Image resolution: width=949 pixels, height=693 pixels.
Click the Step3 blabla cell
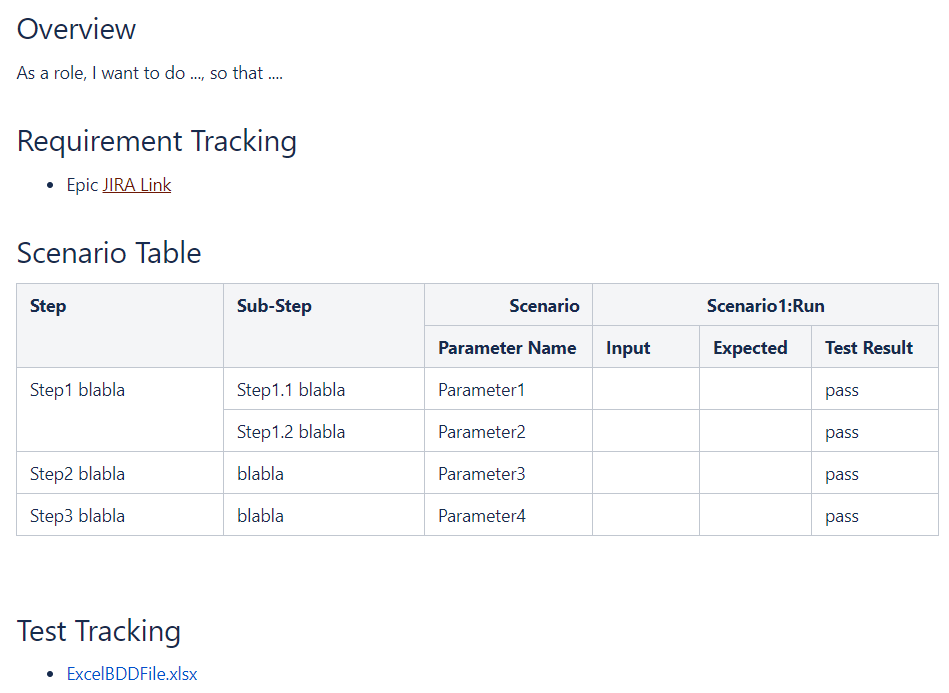click(x=78, y=516)
